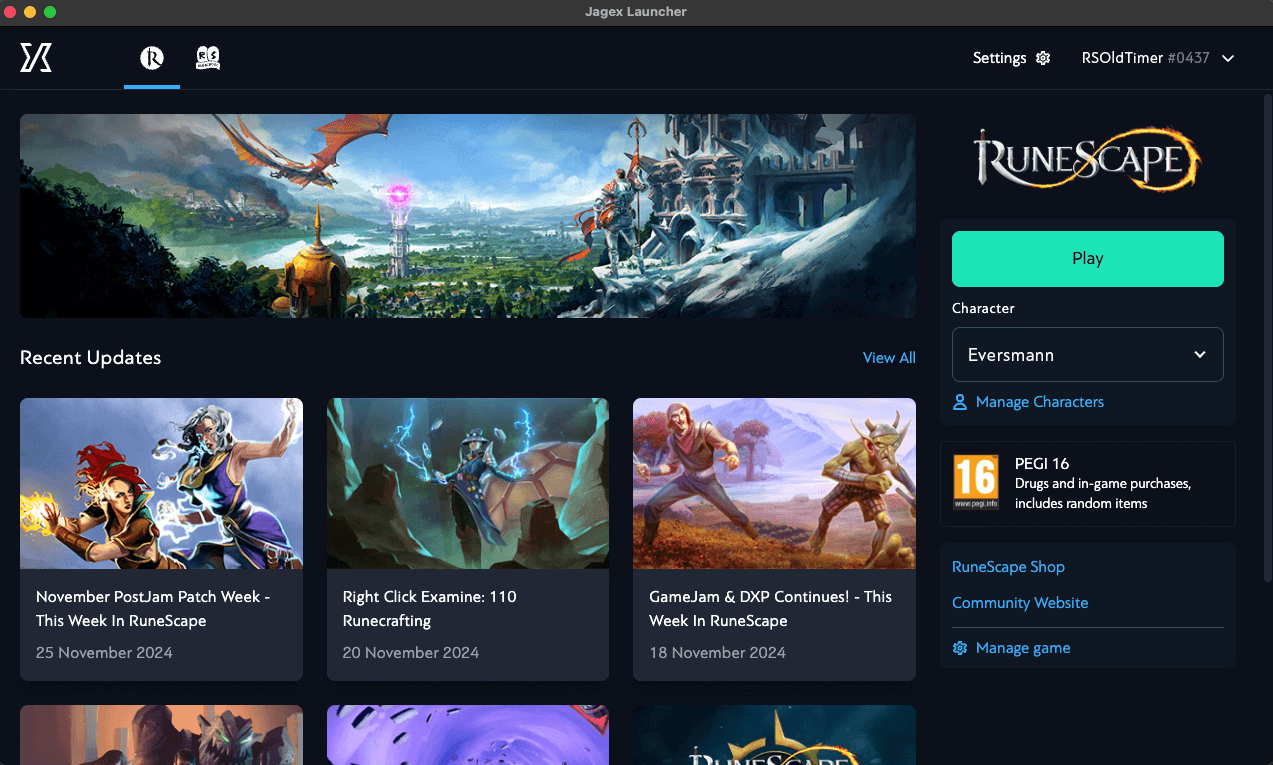This screenshot has height=765, width=1273.
Task: Open the Eversmann character dropdown
Action: [1088, 355]
